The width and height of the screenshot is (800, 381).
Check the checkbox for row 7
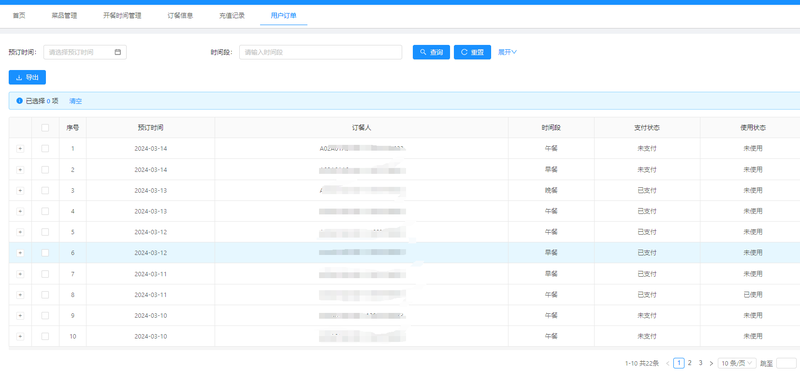[45, 274]
